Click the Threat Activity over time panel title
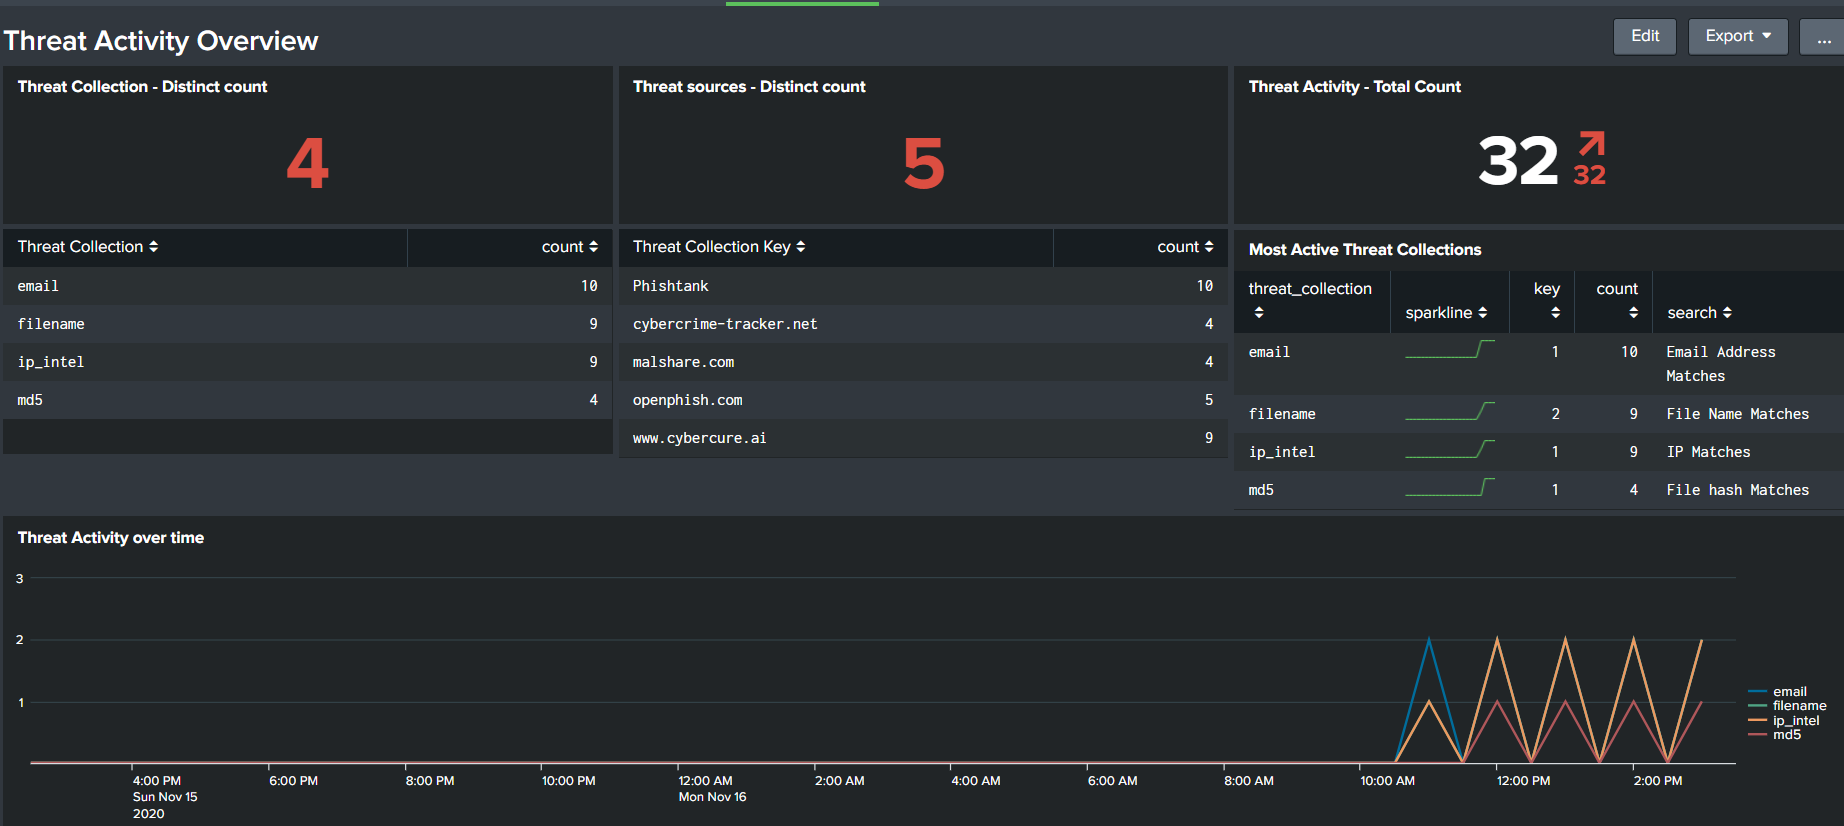 111,538
